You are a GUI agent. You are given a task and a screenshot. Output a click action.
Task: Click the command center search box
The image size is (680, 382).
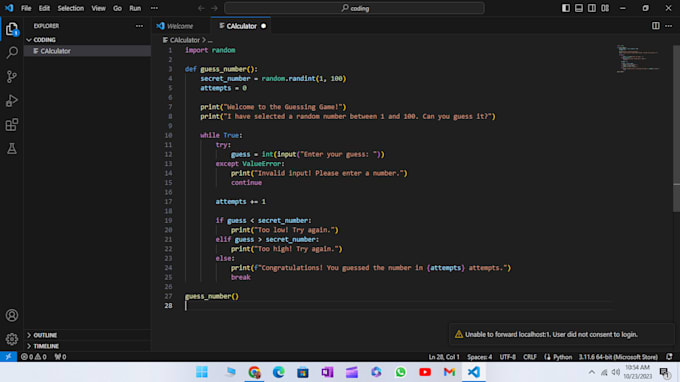coord(354,8)
